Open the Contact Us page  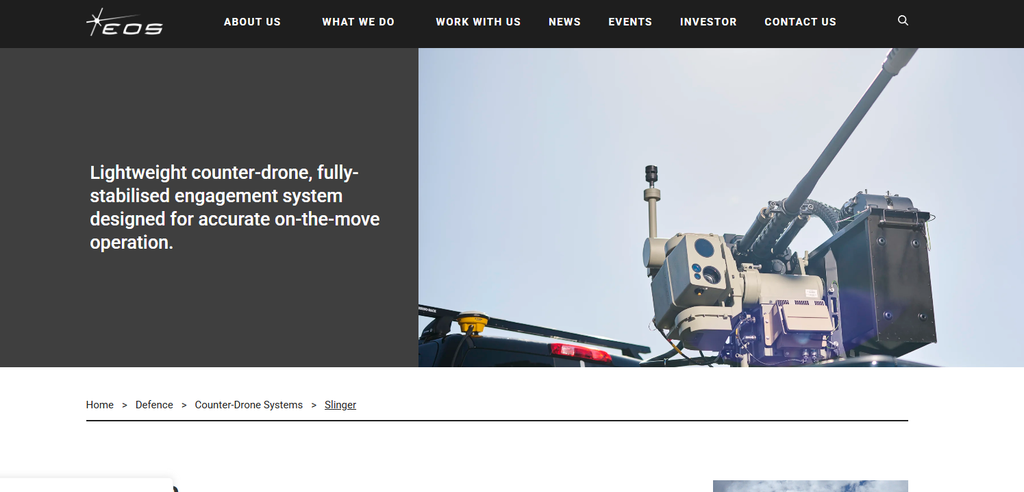(800, 22)
